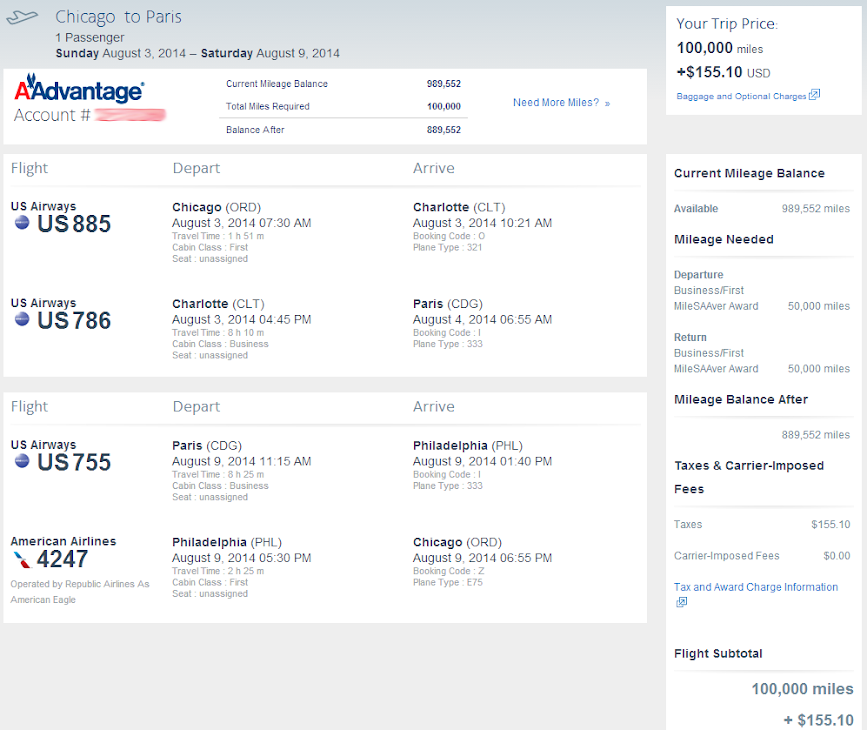Click the 1 Passenger text
The height and width of the screenshot is (730, 867).
[90, 38]
